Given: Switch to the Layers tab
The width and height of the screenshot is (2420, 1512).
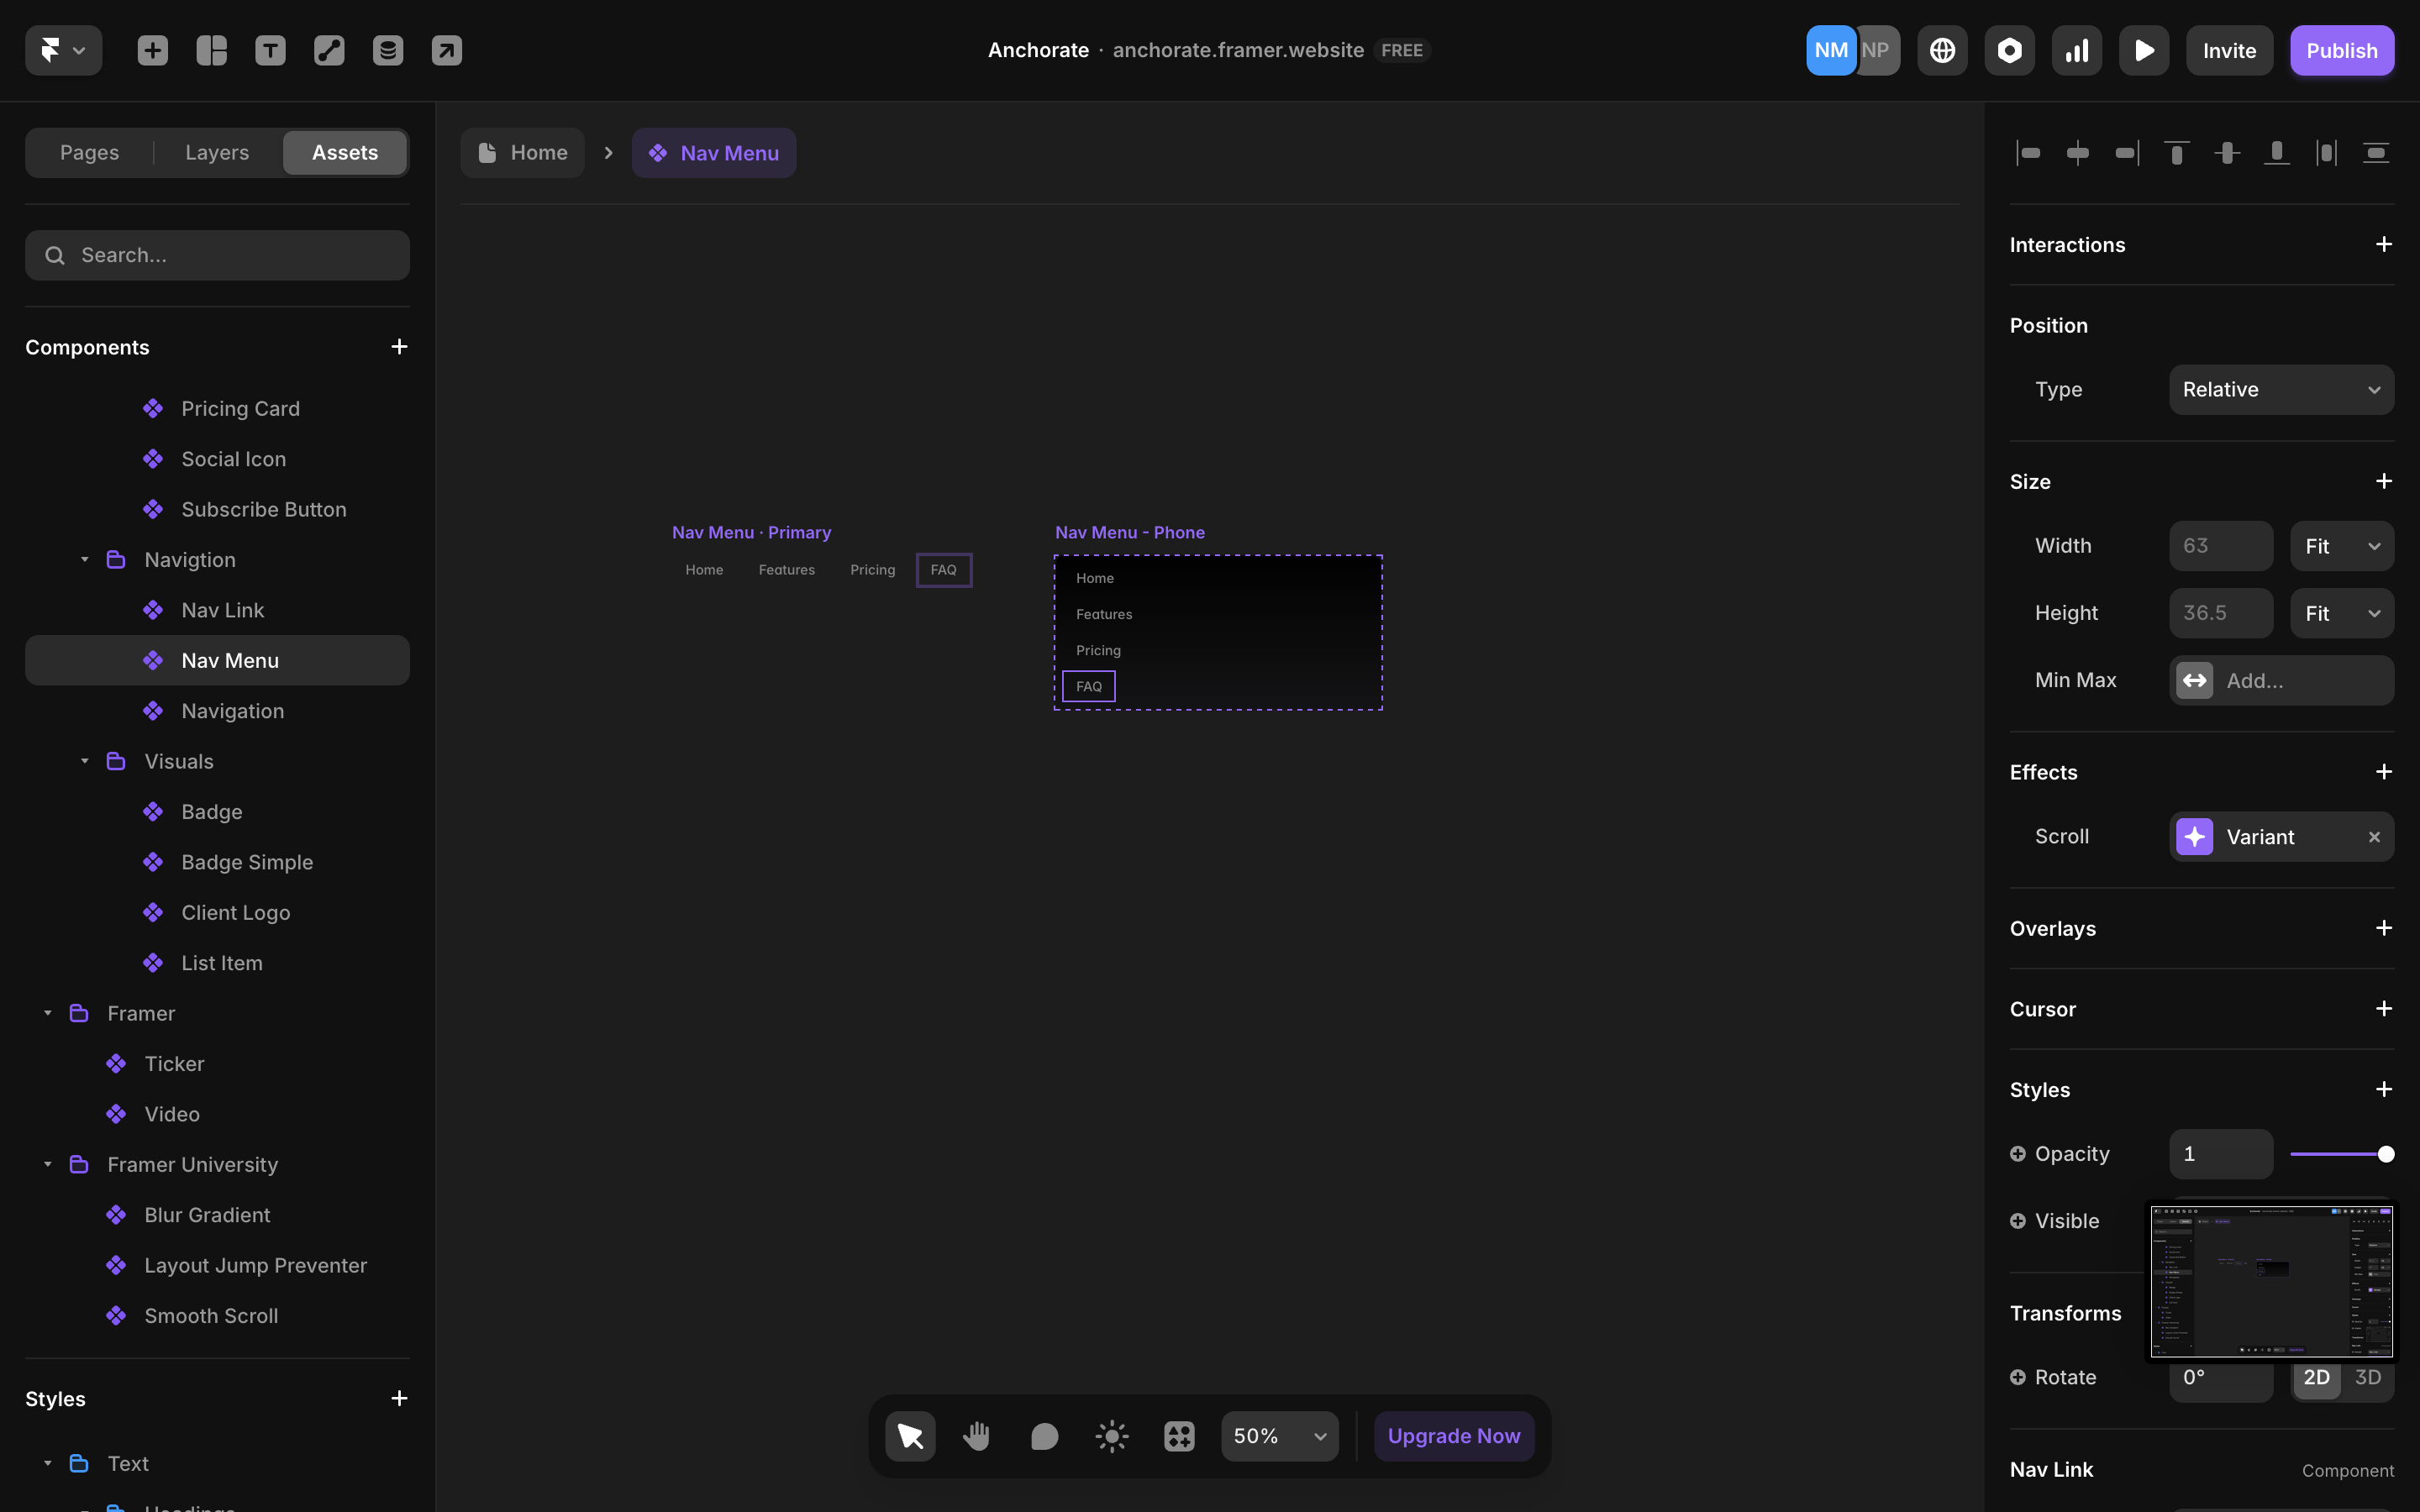Looking at the screenshot, I should (x=217, y=152).
